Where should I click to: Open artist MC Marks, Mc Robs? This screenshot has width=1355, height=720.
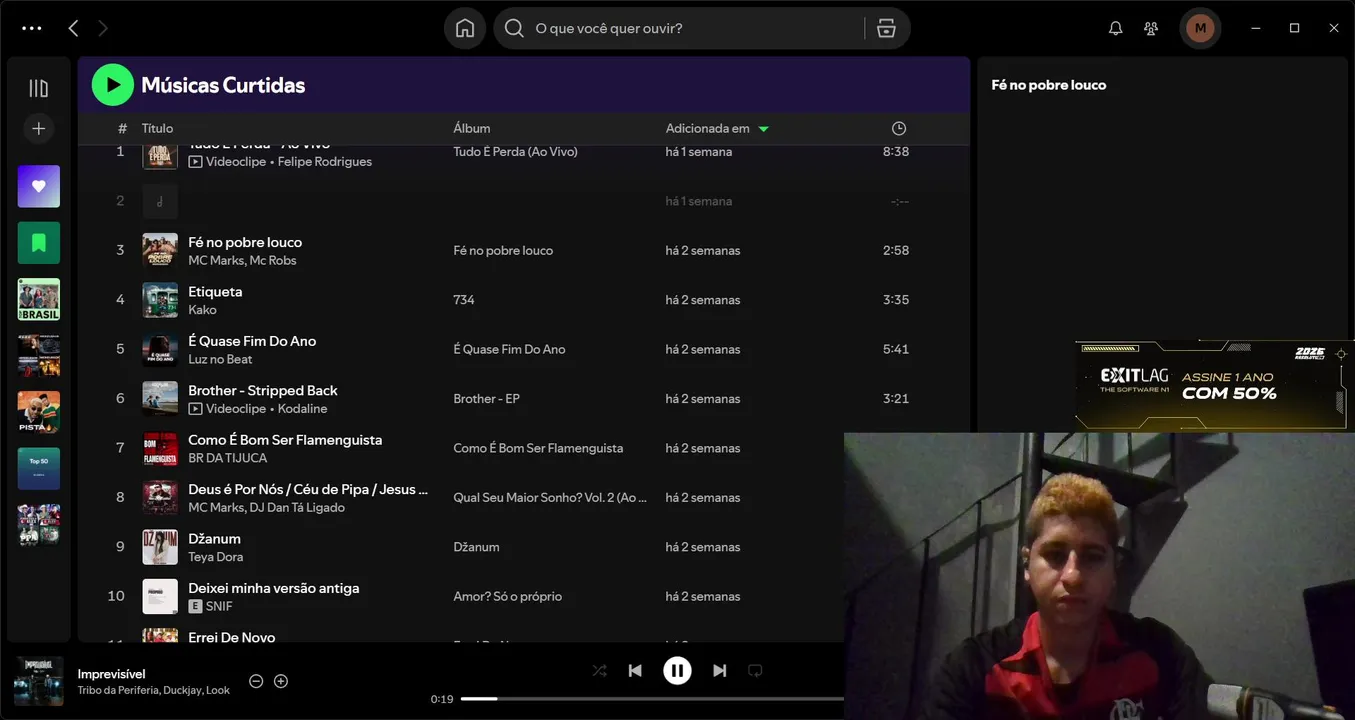242,260
